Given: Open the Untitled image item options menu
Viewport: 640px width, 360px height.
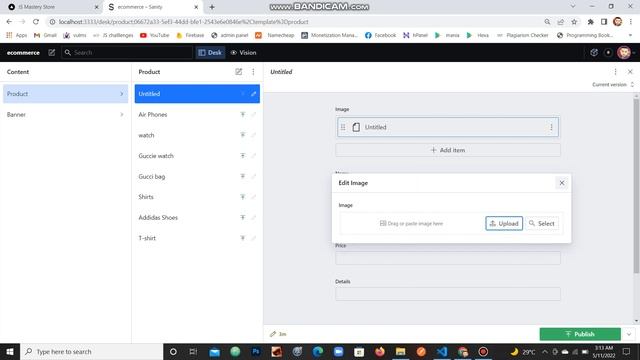Looking at the screenshot, I should [x=551, y=127].
